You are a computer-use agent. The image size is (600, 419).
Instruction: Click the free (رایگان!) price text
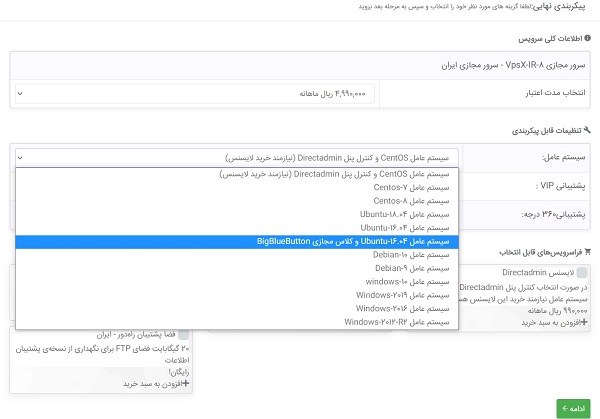coord(179,372)
